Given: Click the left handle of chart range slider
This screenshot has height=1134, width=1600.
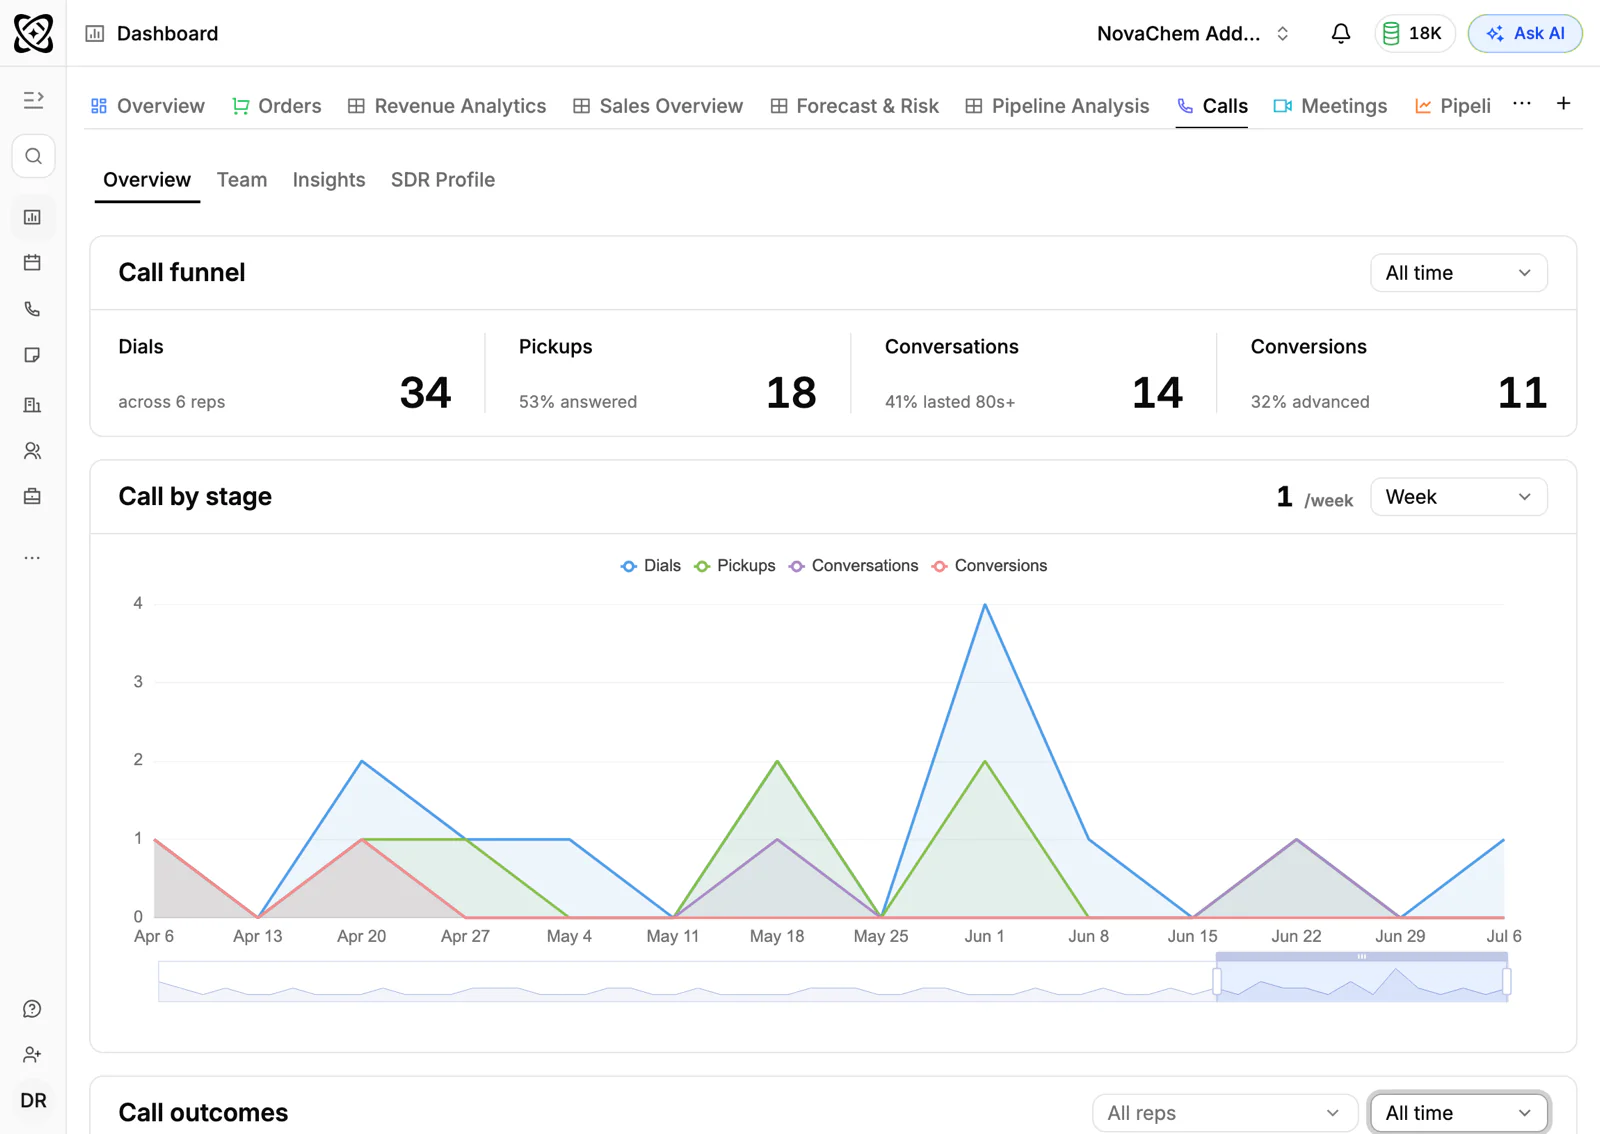Looking at the screenshot, I should coord(1217,982).
